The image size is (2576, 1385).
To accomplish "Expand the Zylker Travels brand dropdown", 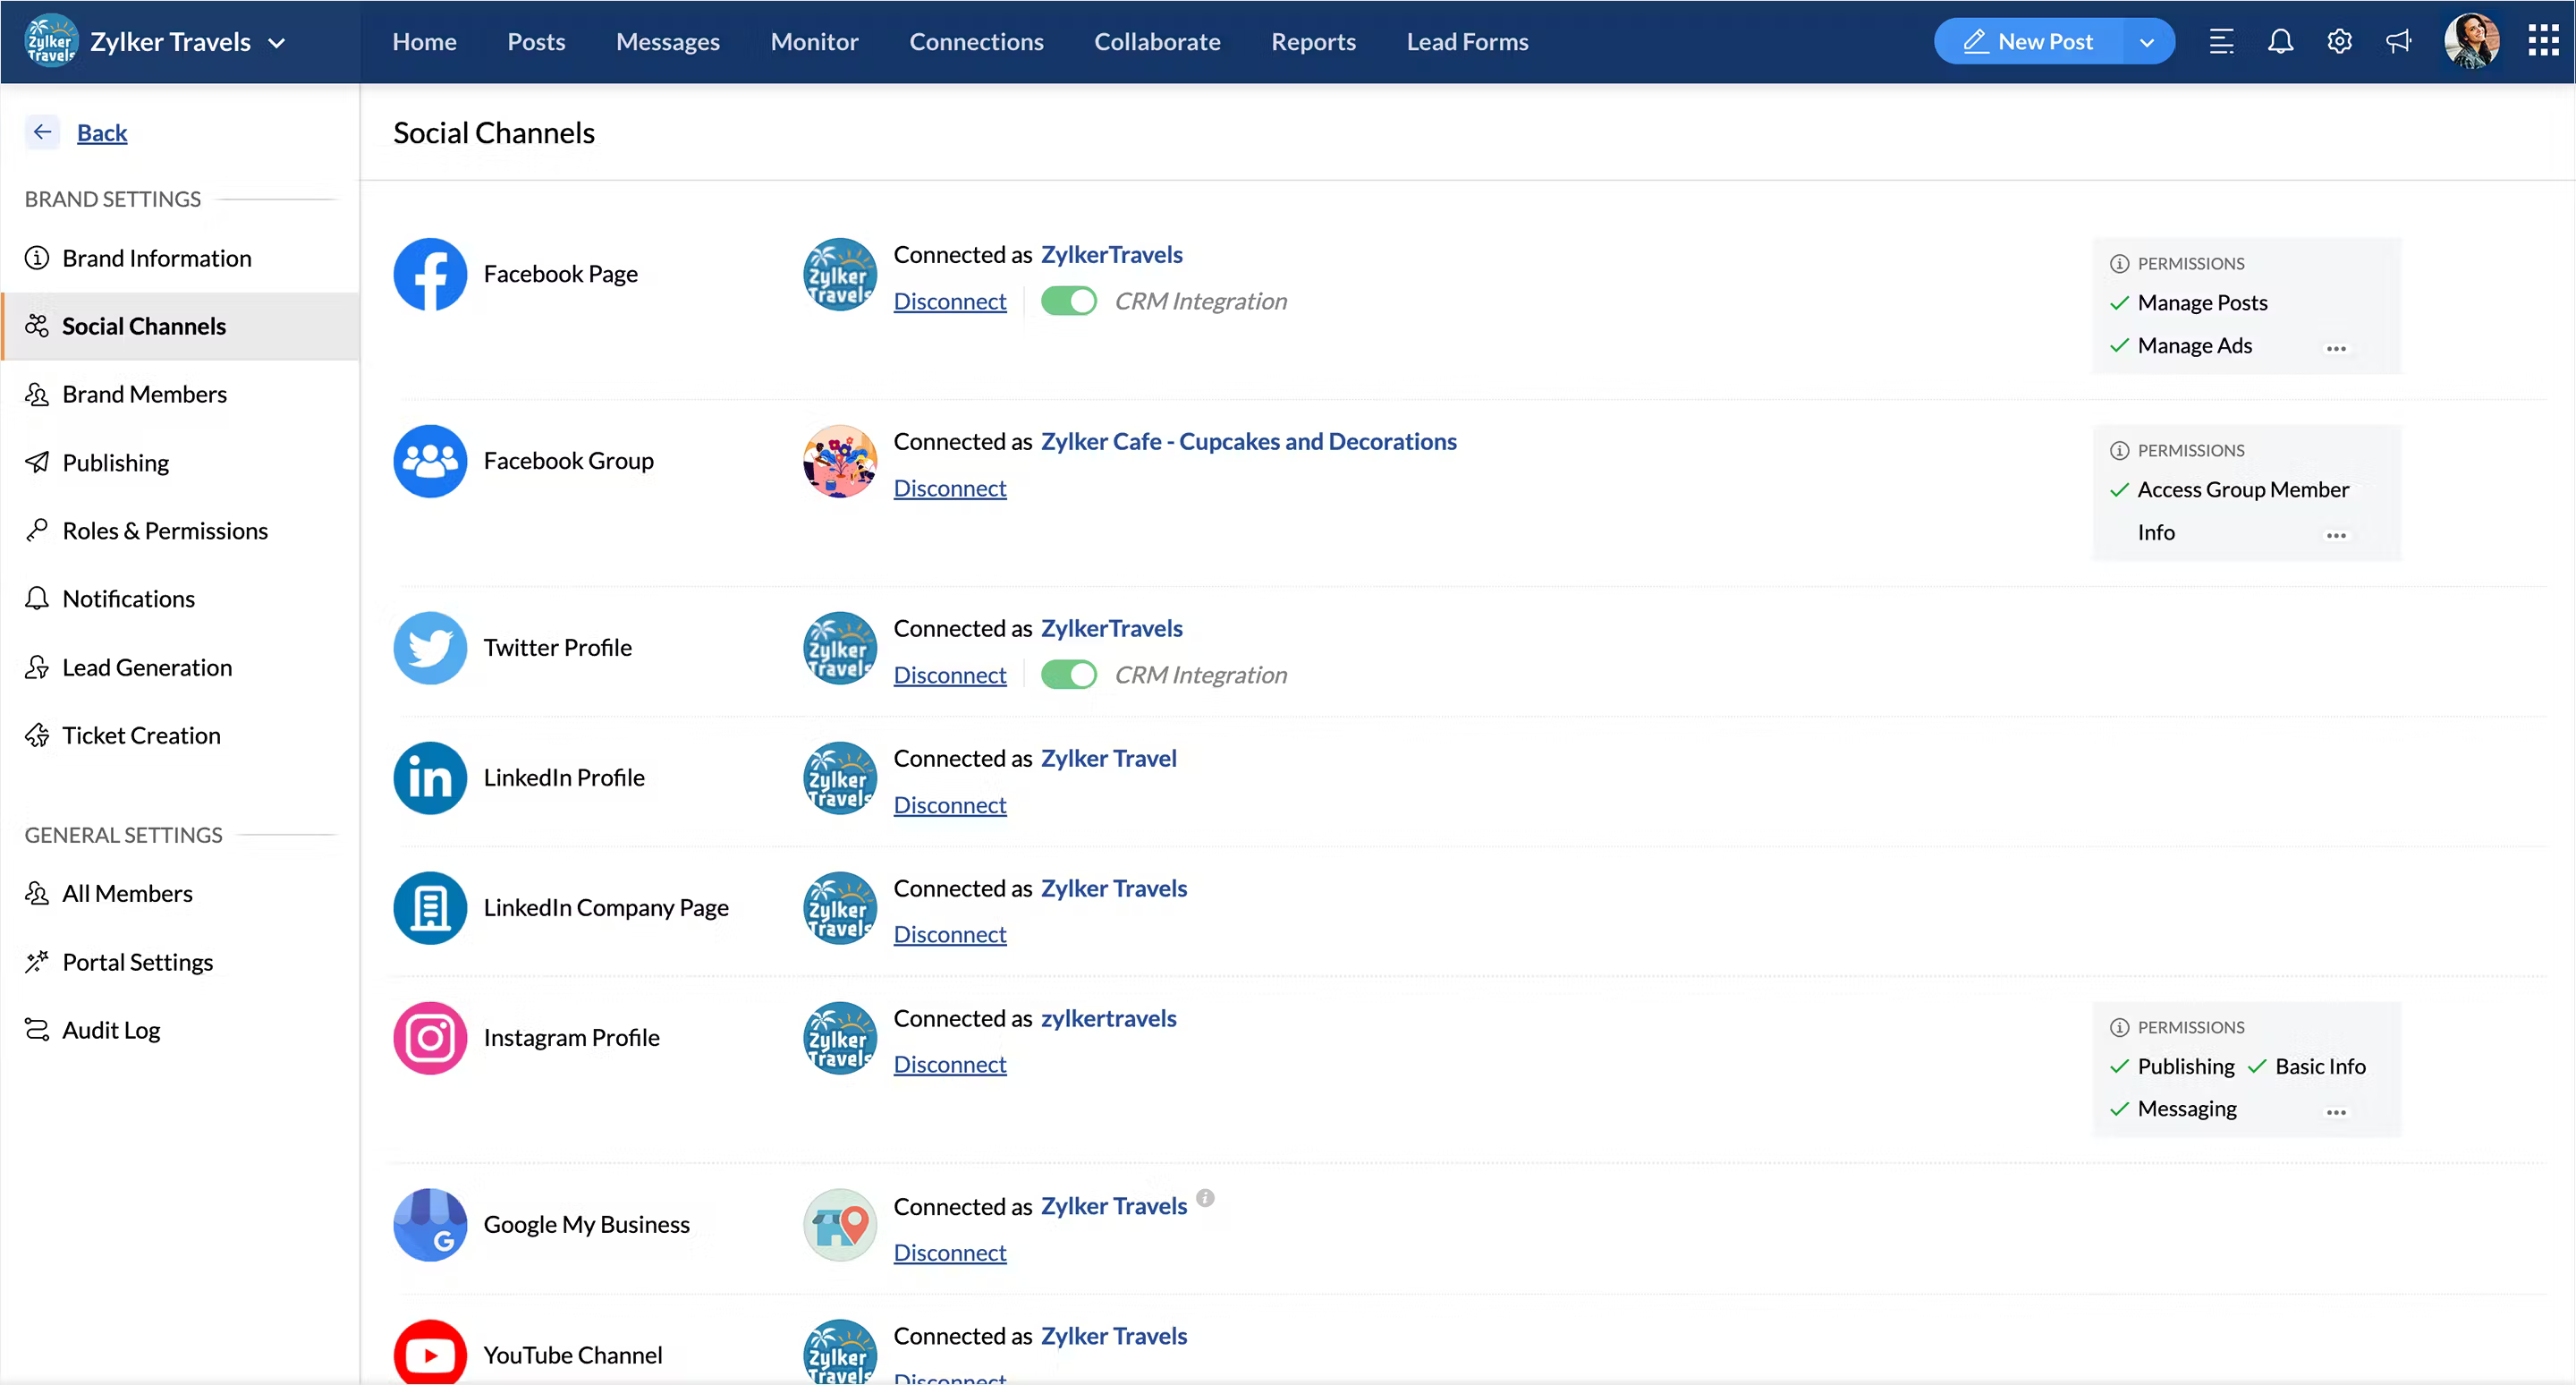I will point(277,43).
